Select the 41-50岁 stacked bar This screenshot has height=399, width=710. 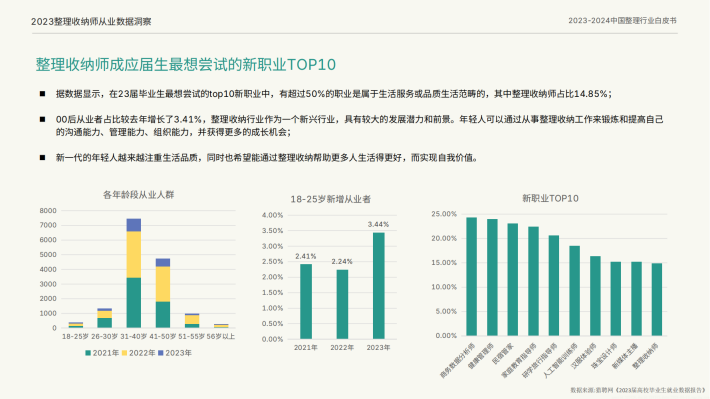click(163, 293)
